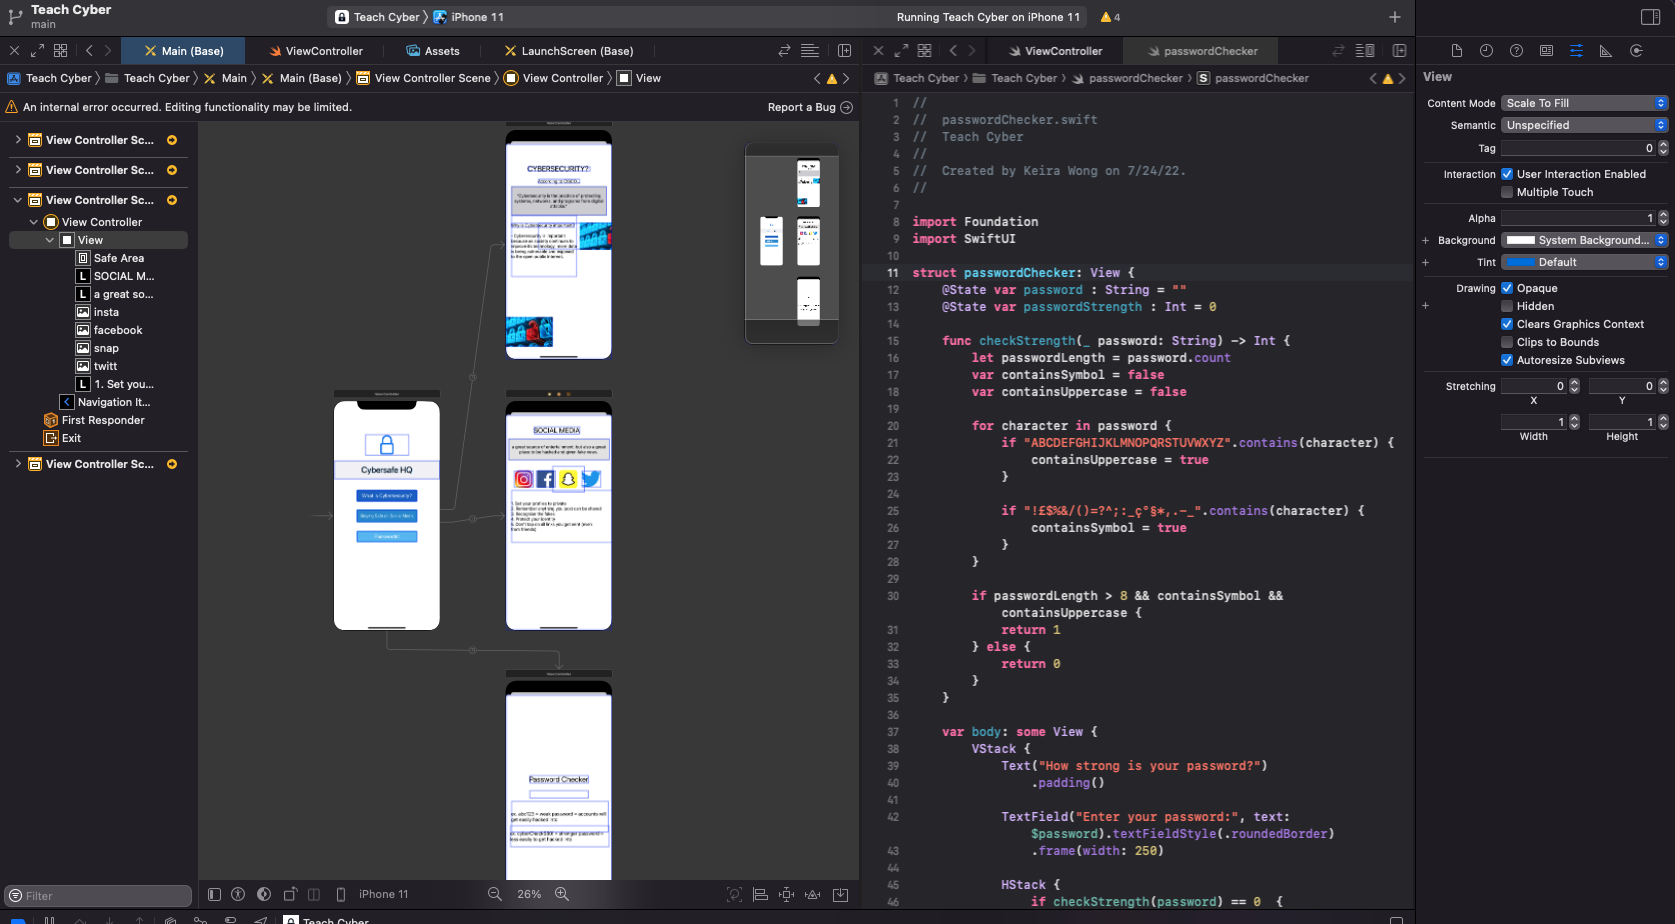
Task: Zoom in the storyboard canvas
Action: [x=562, y=894]
